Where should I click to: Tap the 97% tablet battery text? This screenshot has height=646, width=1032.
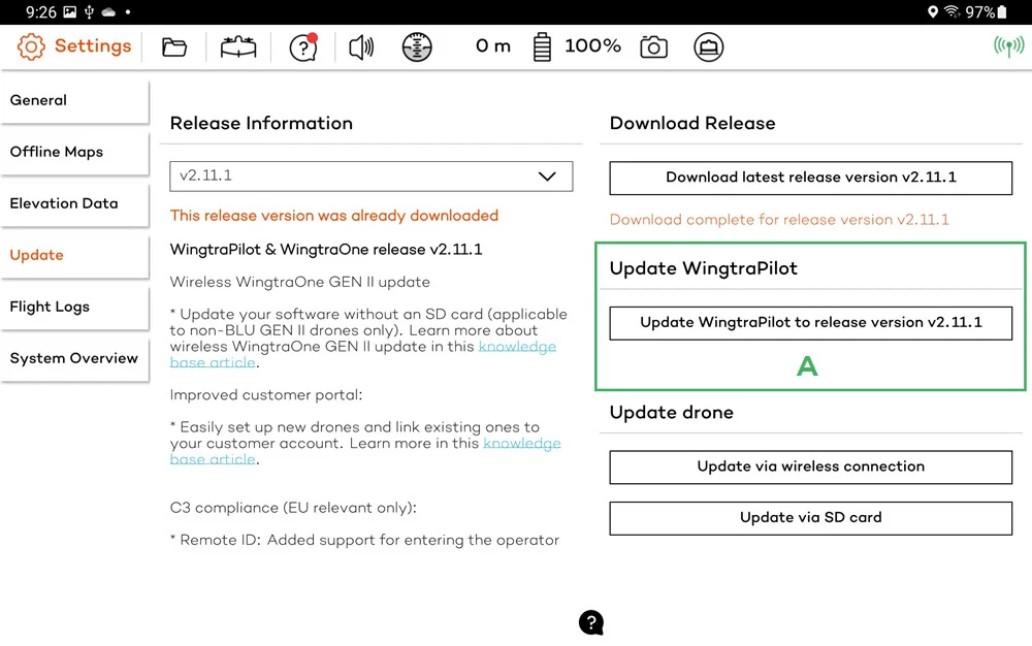tap(979, 12)
